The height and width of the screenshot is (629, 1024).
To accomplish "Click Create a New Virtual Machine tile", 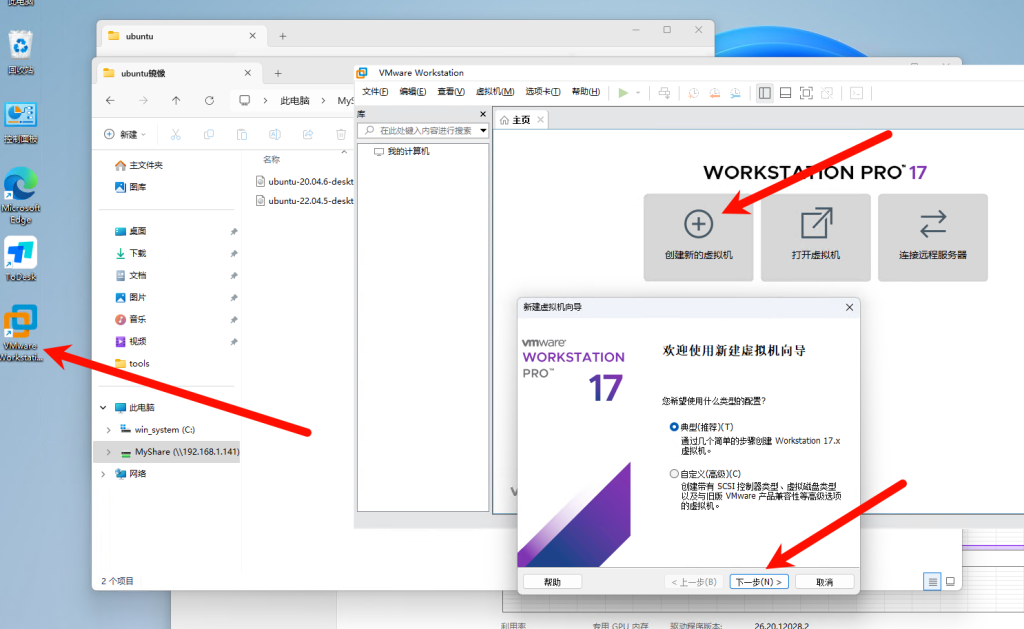I will click(698, 237).
